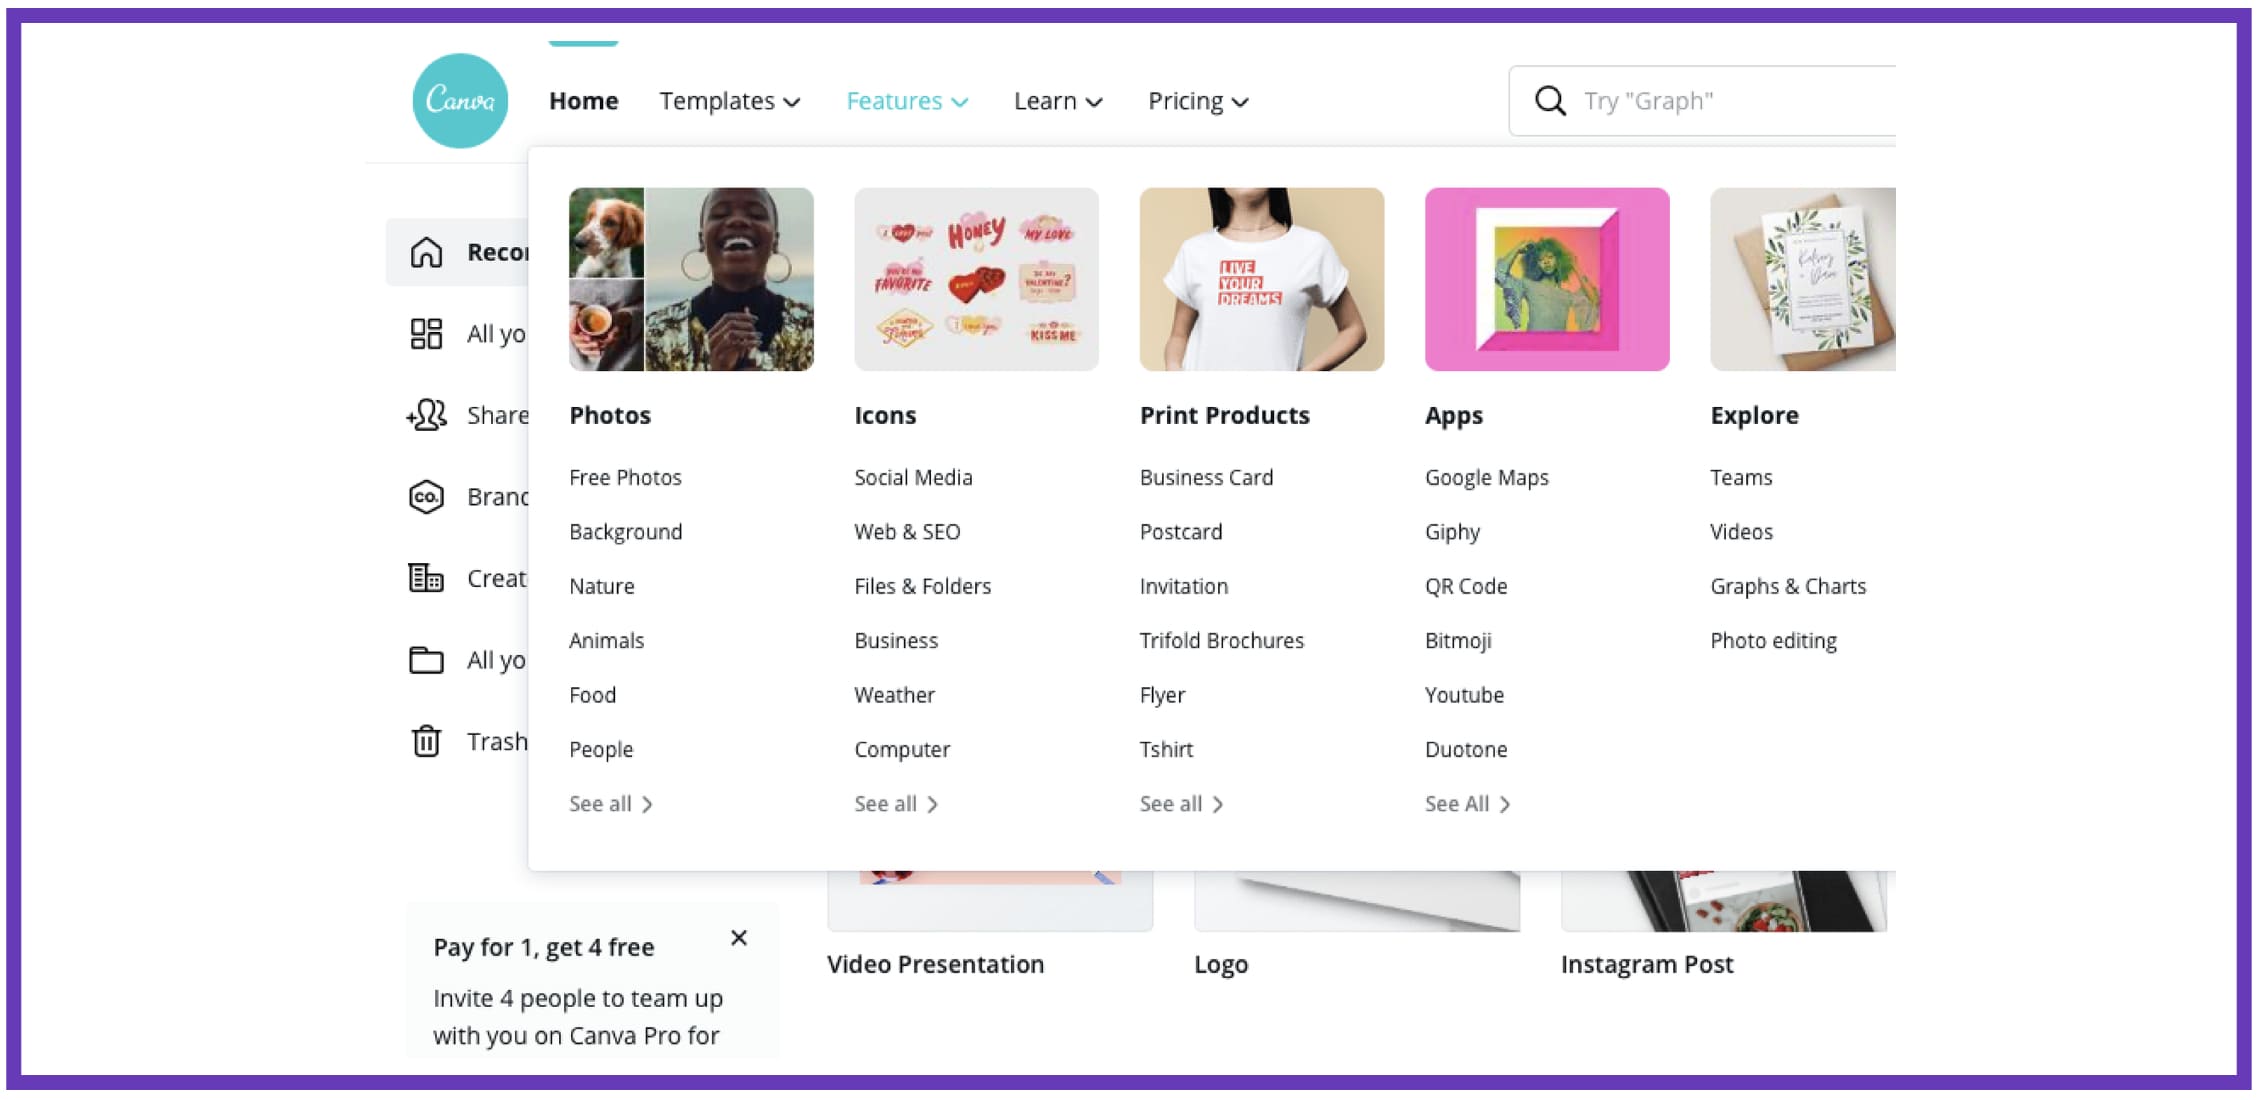Select QR Code from Apps section
The height and width of the screenshot is (1100, 2261).
pyautogui.click(x=1465, y=585)
